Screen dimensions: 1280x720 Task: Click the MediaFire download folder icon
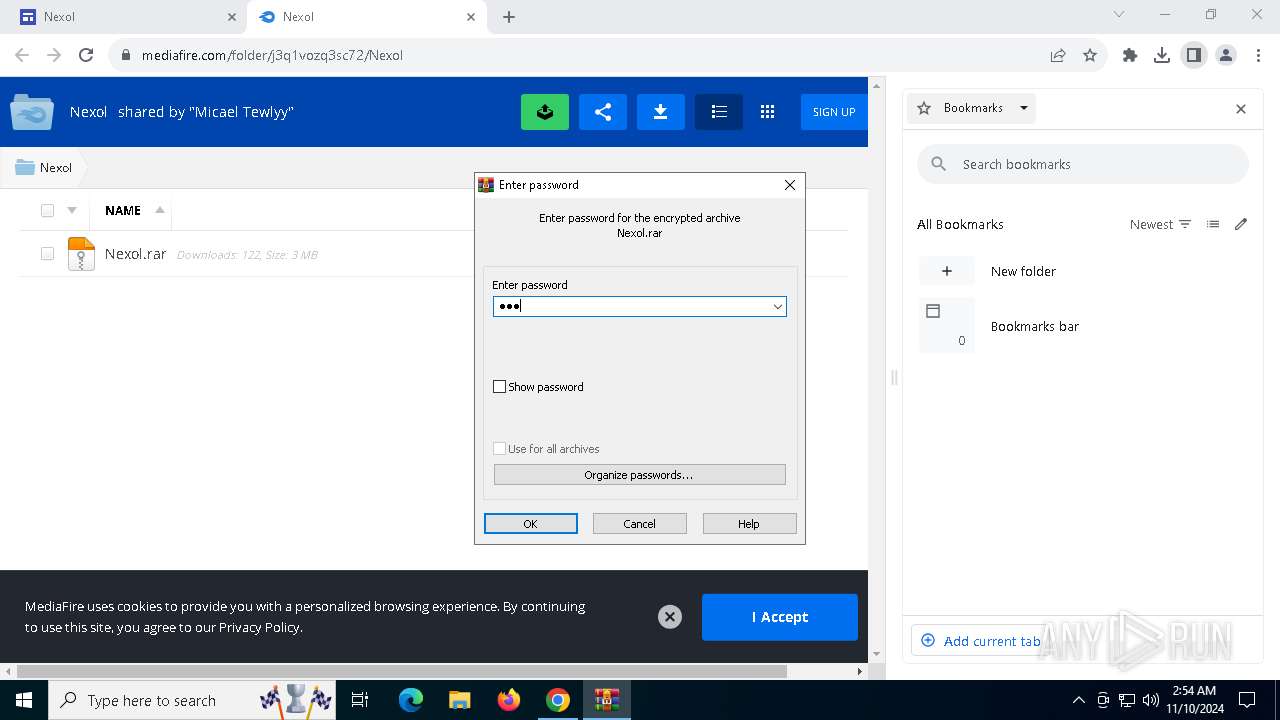pyautogui.click(x=661, y=112)
